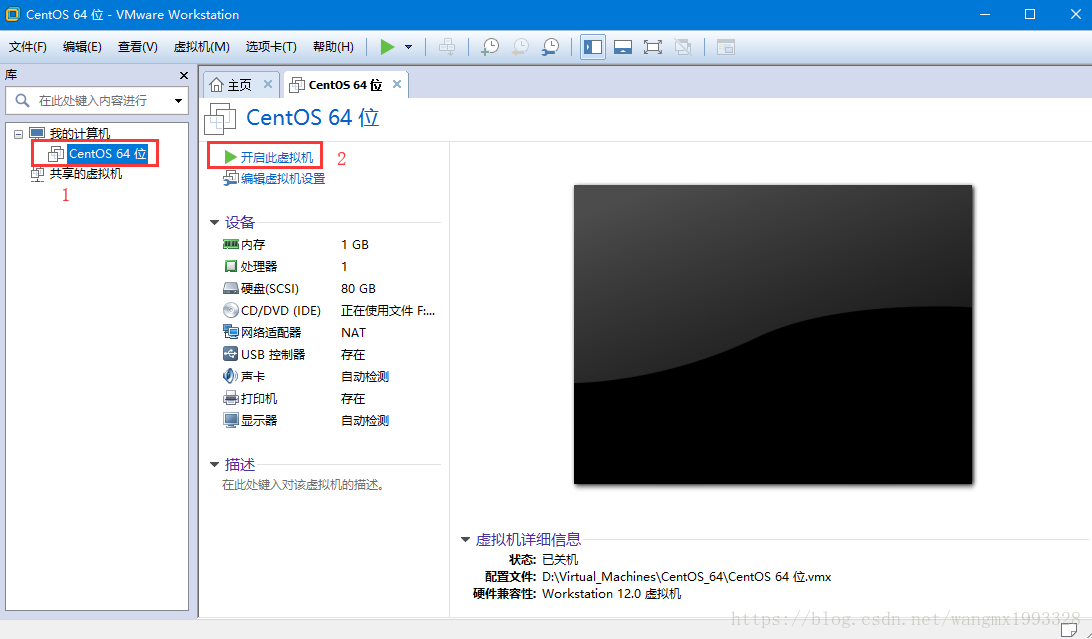
Task: Click the processor icon
Action: [231, 267]
